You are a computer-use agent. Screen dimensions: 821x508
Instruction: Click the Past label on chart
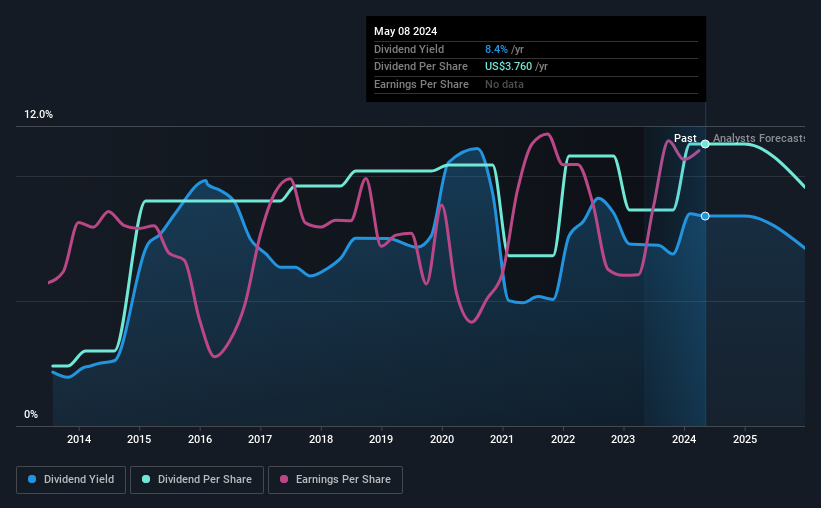[x=685, y=138]
